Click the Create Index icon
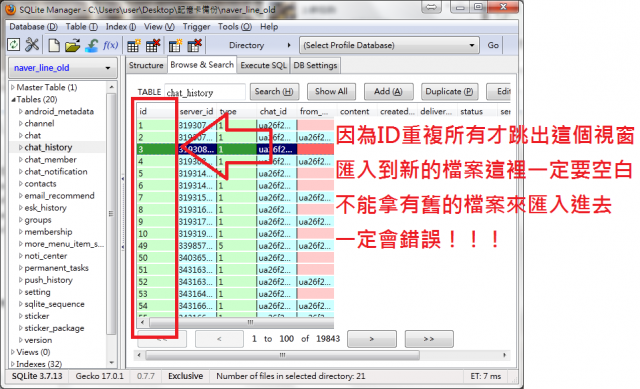This screenshot has height=389, width=640. 176,45
